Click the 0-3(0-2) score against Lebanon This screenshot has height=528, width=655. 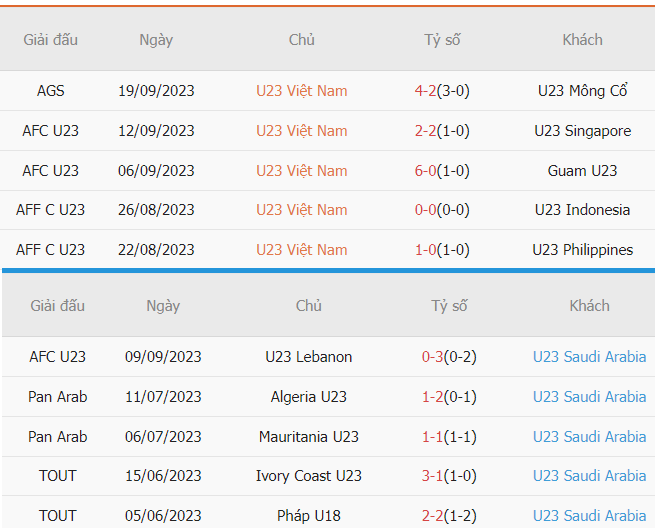pyautogui.click(x=449, y=357)
